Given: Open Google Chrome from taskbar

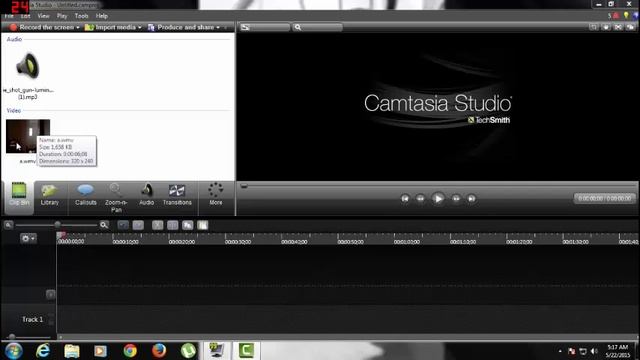Looking at the screenshot, I should [x=130, y=351].
